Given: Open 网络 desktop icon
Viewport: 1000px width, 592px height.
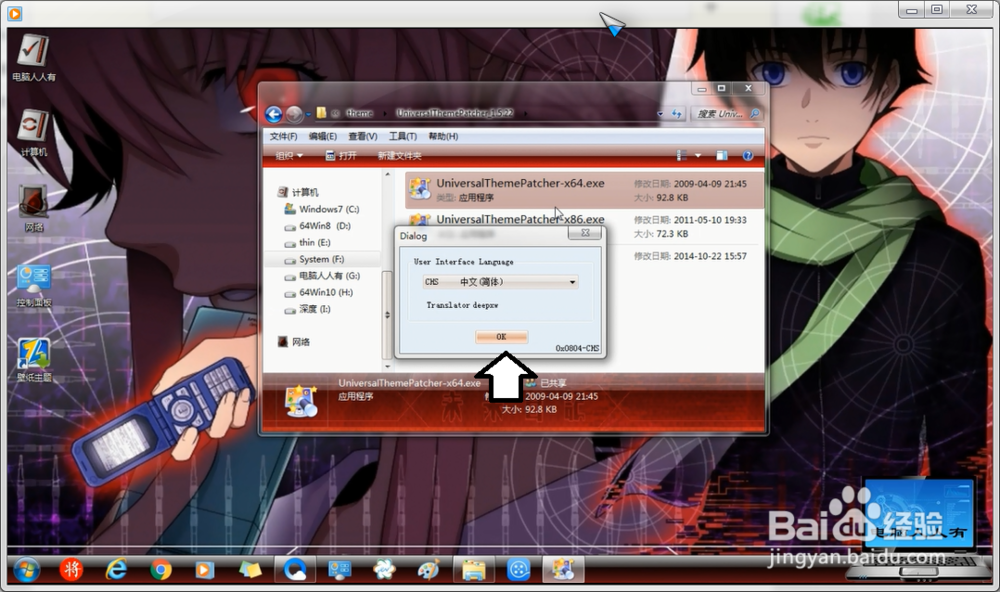Looking at the screenshot, I should coord(33,208).
